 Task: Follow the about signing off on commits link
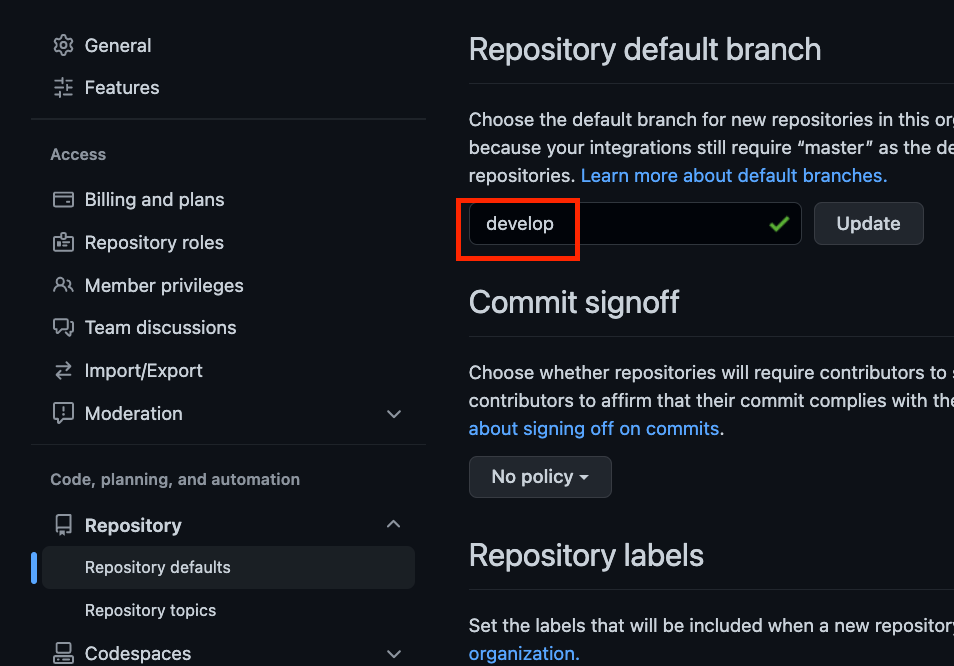pos(594,428)
